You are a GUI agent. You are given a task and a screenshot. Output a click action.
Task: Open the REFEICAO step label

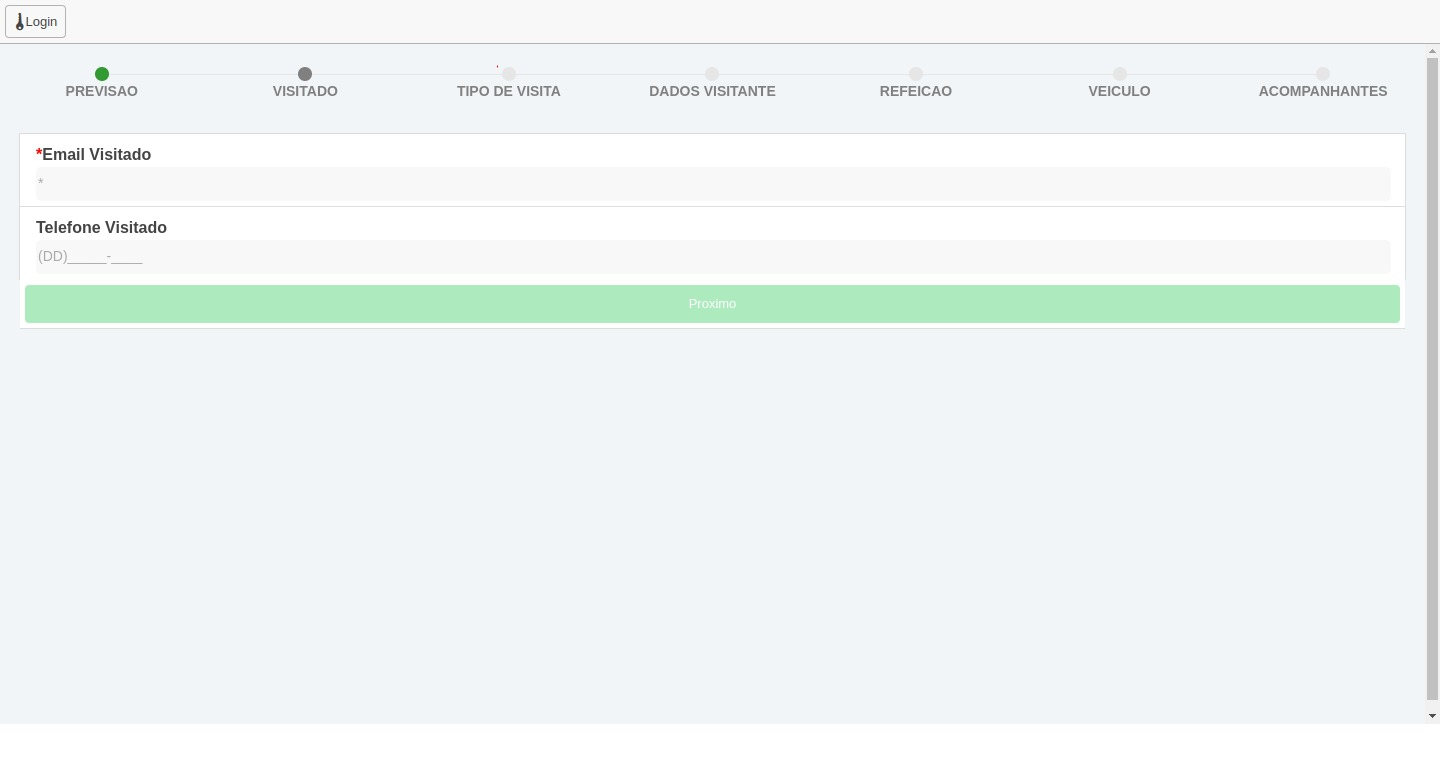(916, 91)
